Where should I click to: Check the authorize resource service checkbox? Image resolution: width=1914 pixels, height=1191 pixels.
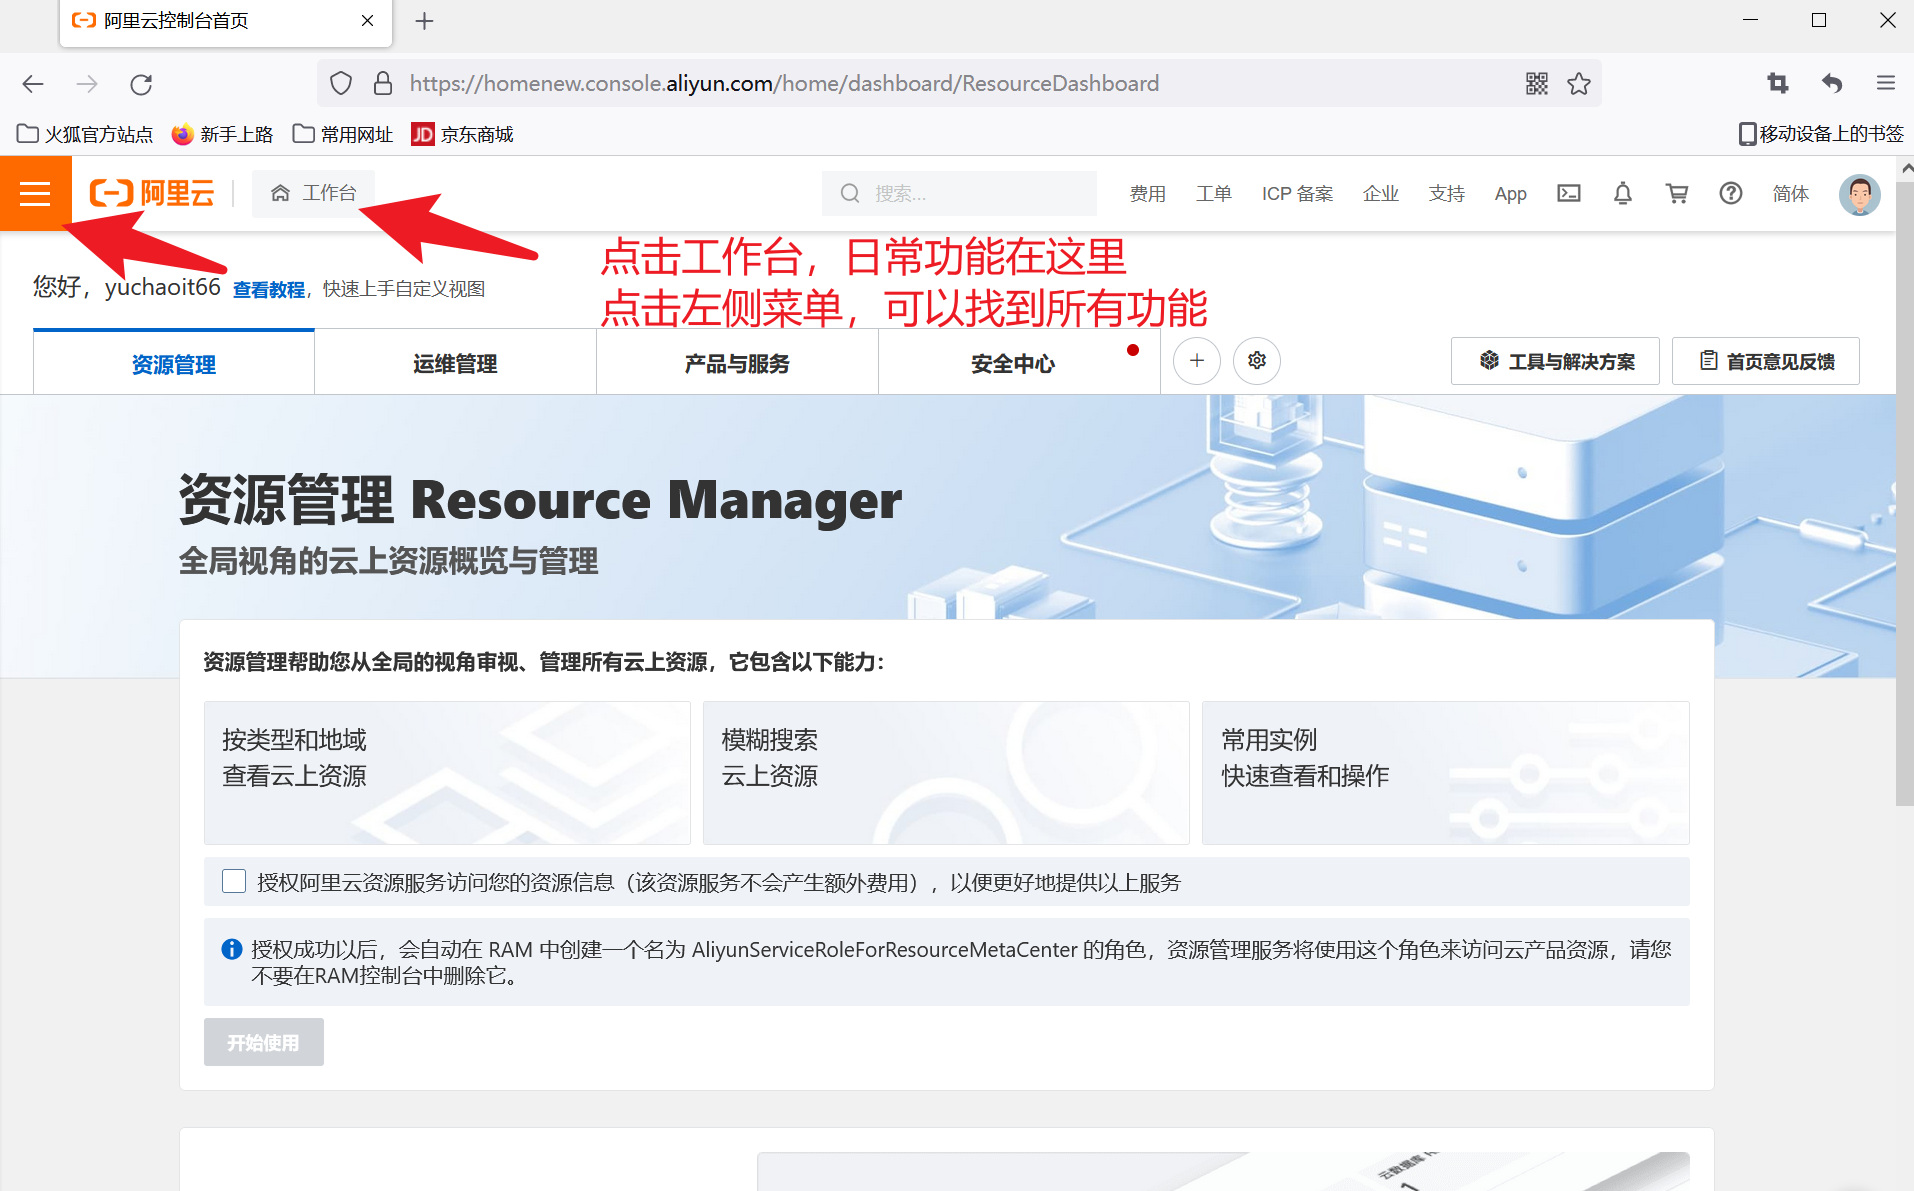(x=234, y=881)
